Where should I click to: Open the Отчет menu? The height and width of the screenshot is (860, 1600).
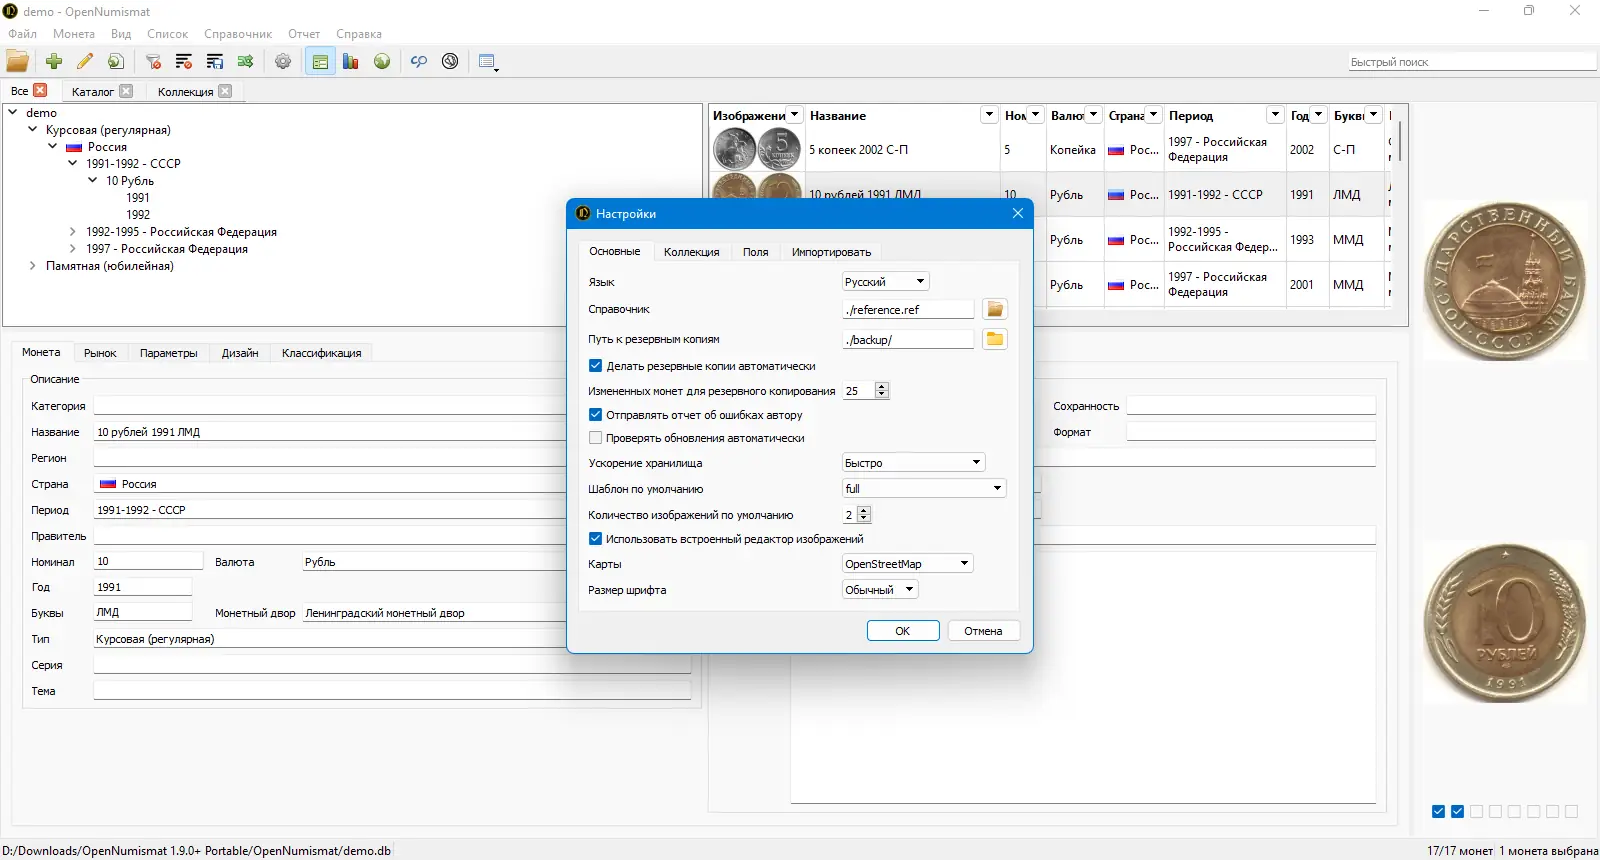304,34
